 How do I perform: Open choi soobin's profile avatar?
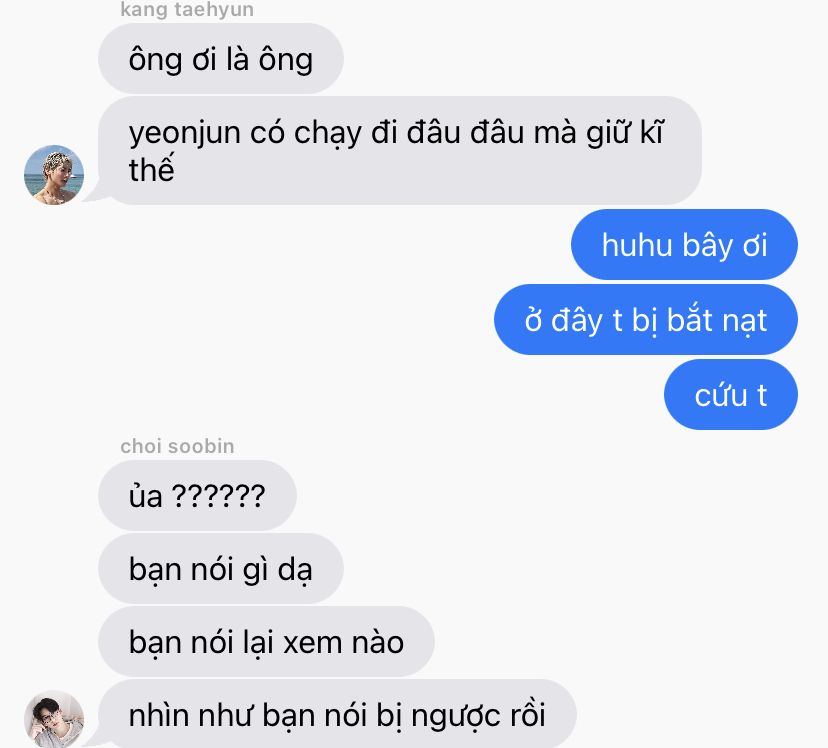(x=54, y=719)
